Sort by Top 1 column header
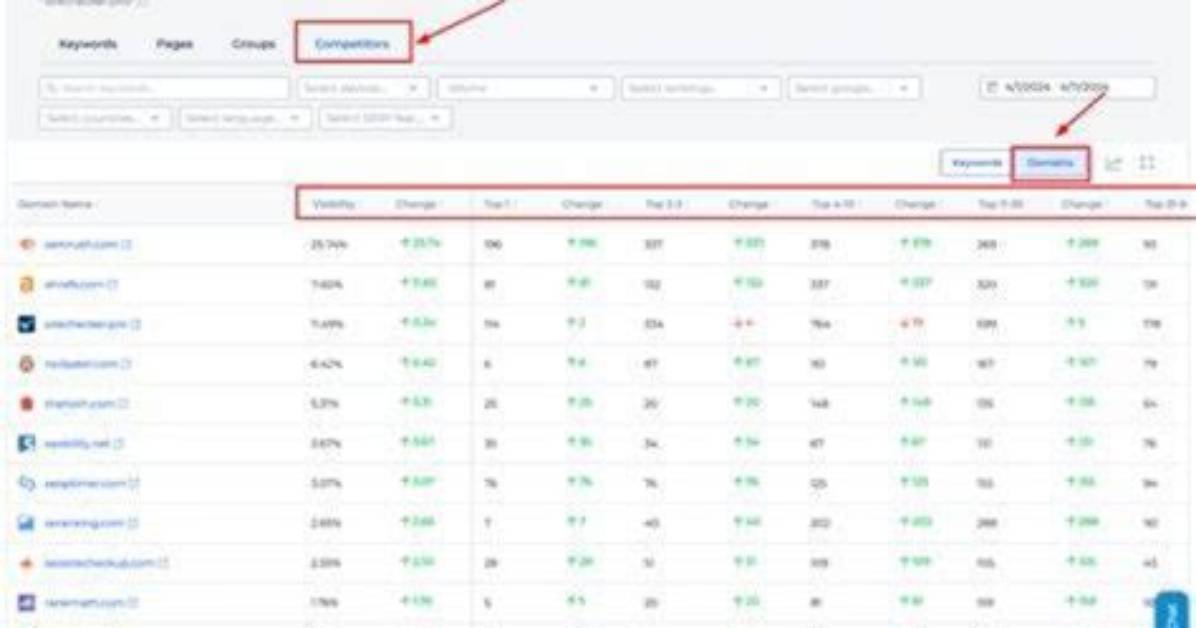This screenshot has height=628, width=1196. point(497,205)
